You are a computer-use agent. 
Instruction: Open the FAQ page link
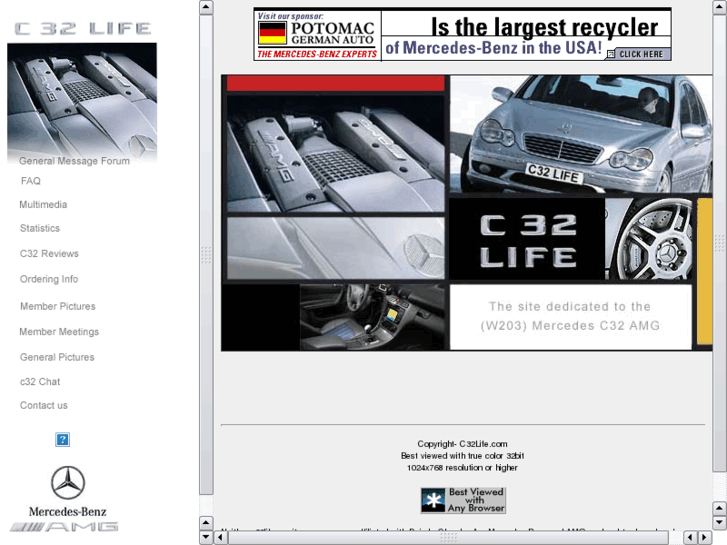[x=31, y=181]
